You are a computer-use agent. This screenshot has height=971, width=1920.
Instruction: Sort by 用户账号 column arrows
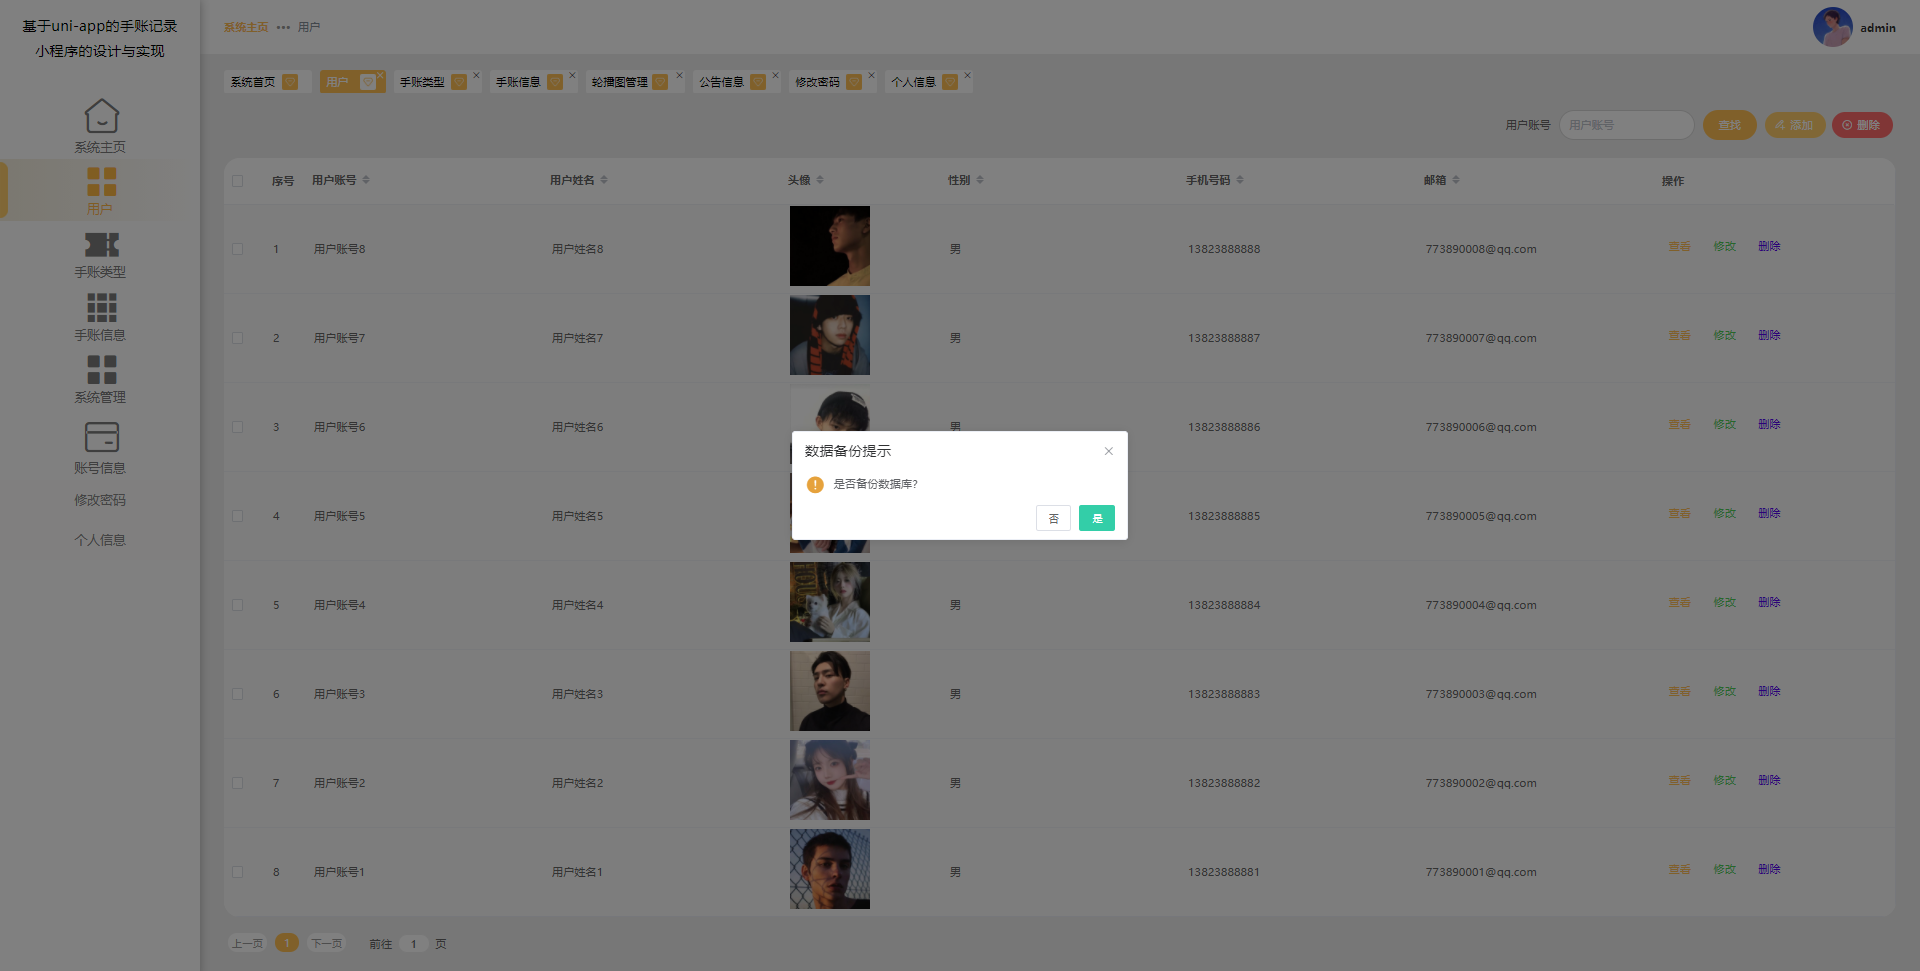click(366, 180)
